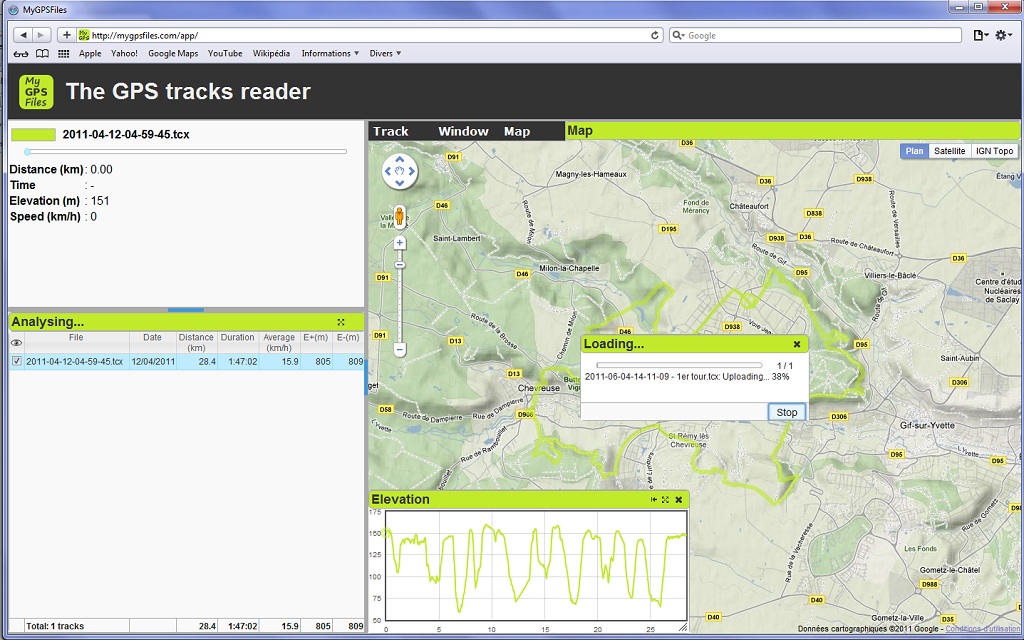
Task: Zoom out using the map minus button
Action: click(400, 350)
